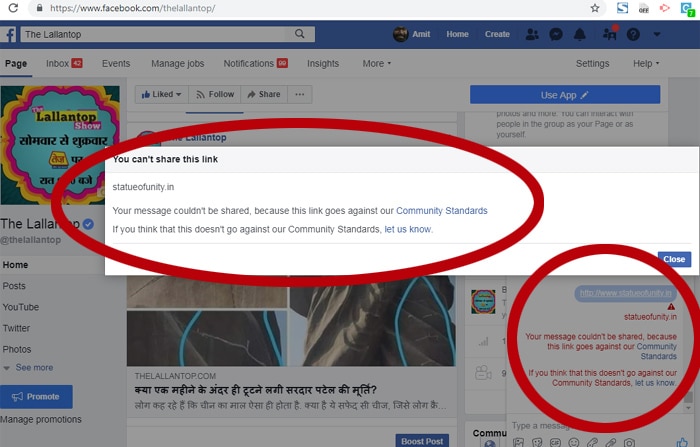Viewport: 700px width, 447px height.
Task: Expand the More dropdown
Action: coord(376,63)
